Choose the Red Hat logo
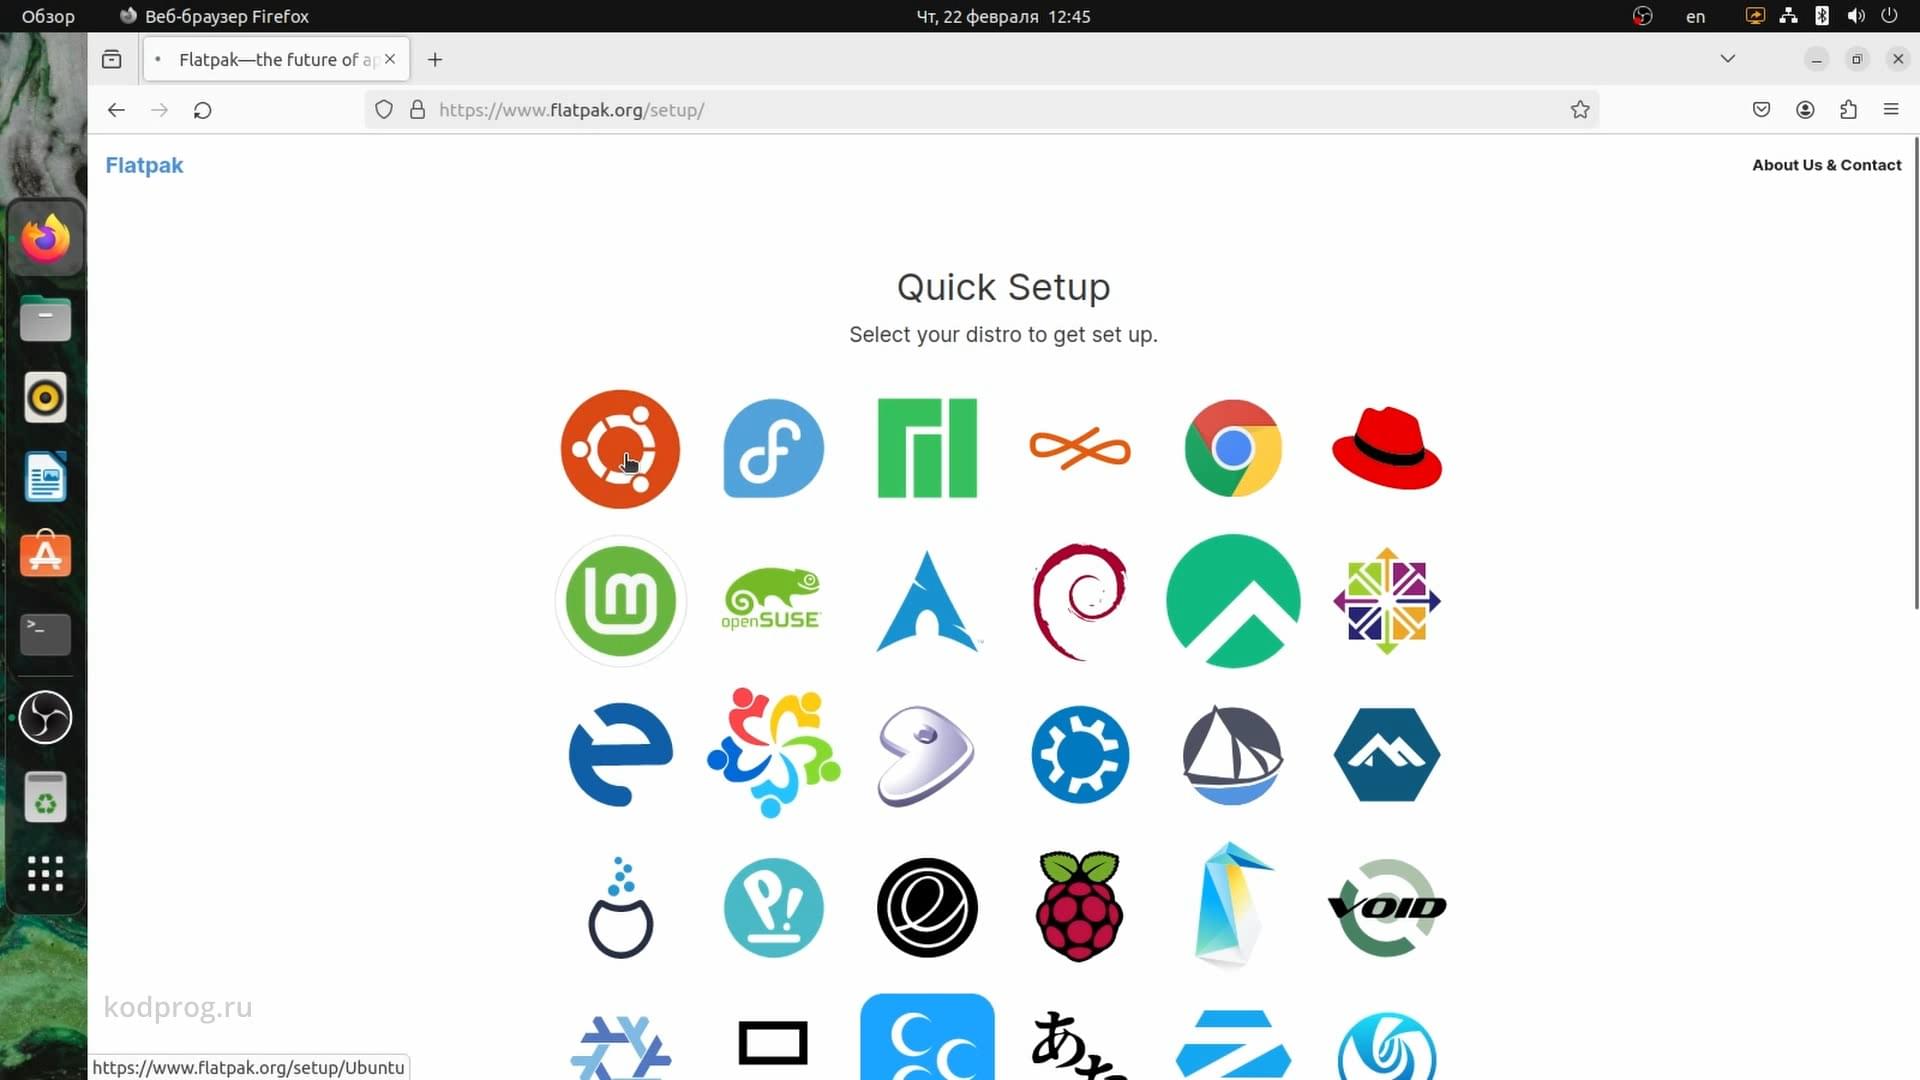 coord(1387,448)
